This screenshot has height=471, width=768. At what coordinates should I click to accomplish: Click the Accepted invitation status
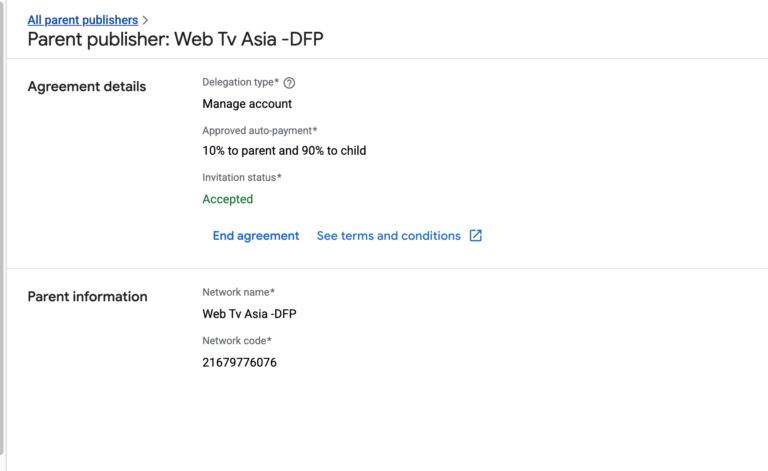point(228,199)
